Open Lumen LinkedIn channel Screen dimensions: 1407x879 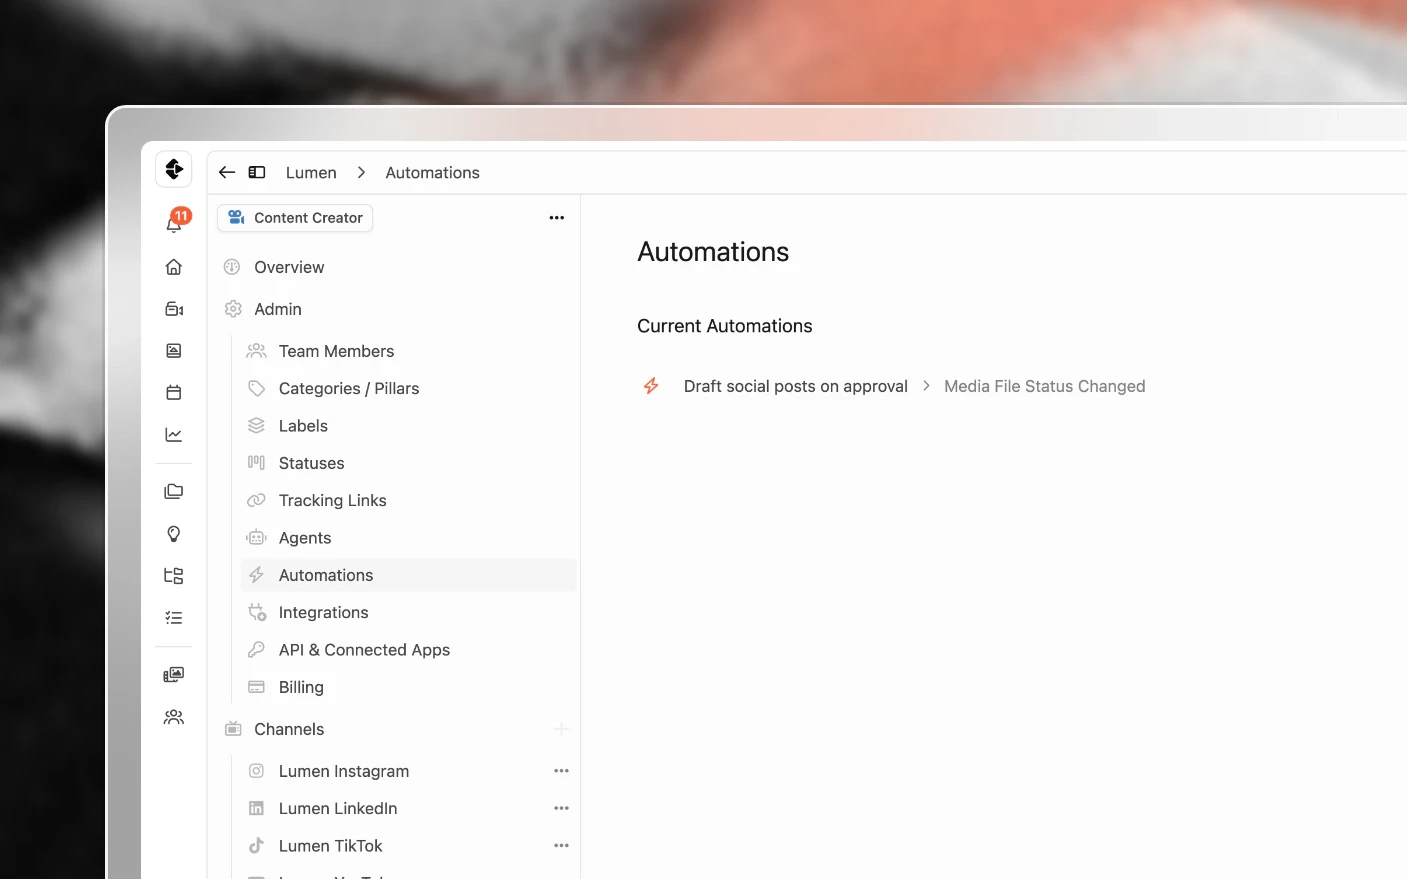338,808
